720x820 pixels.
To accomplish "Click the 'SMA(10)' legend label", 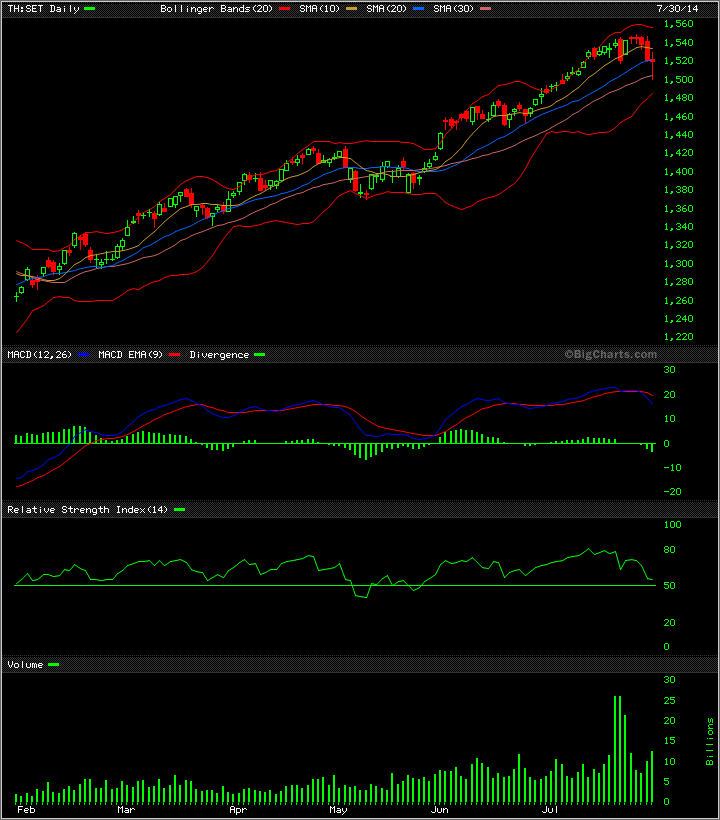I will pos(319,9).
